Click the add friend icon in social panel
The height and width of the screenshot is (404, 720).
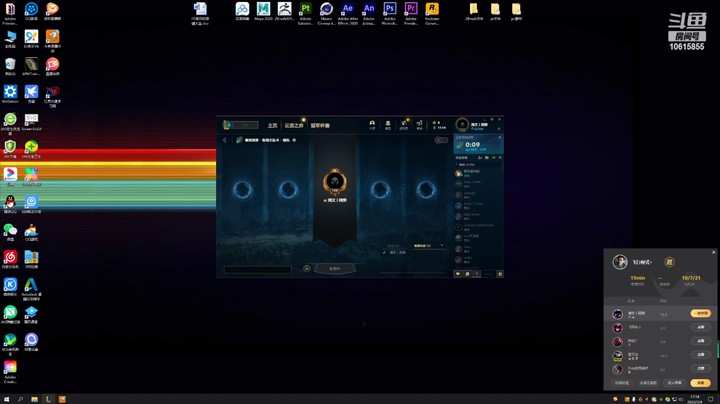point(480,157)
